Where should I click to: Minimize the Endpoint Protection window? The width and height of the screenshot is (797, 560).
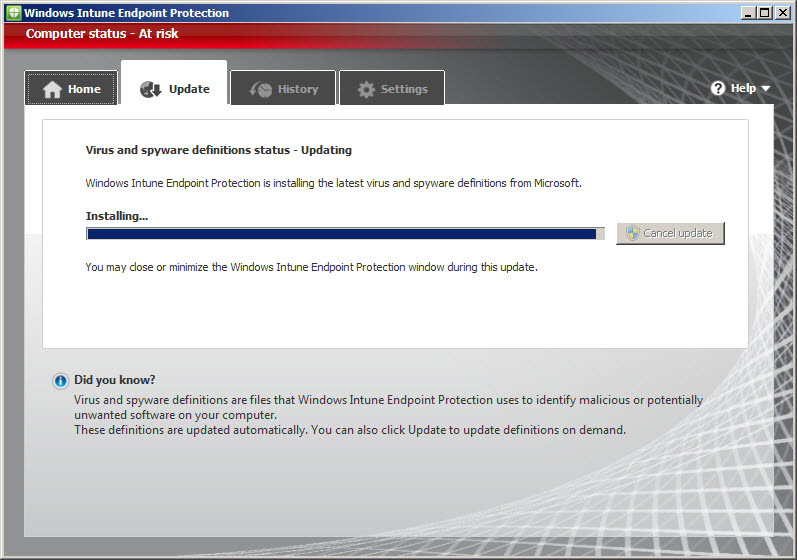click(747, 13)
